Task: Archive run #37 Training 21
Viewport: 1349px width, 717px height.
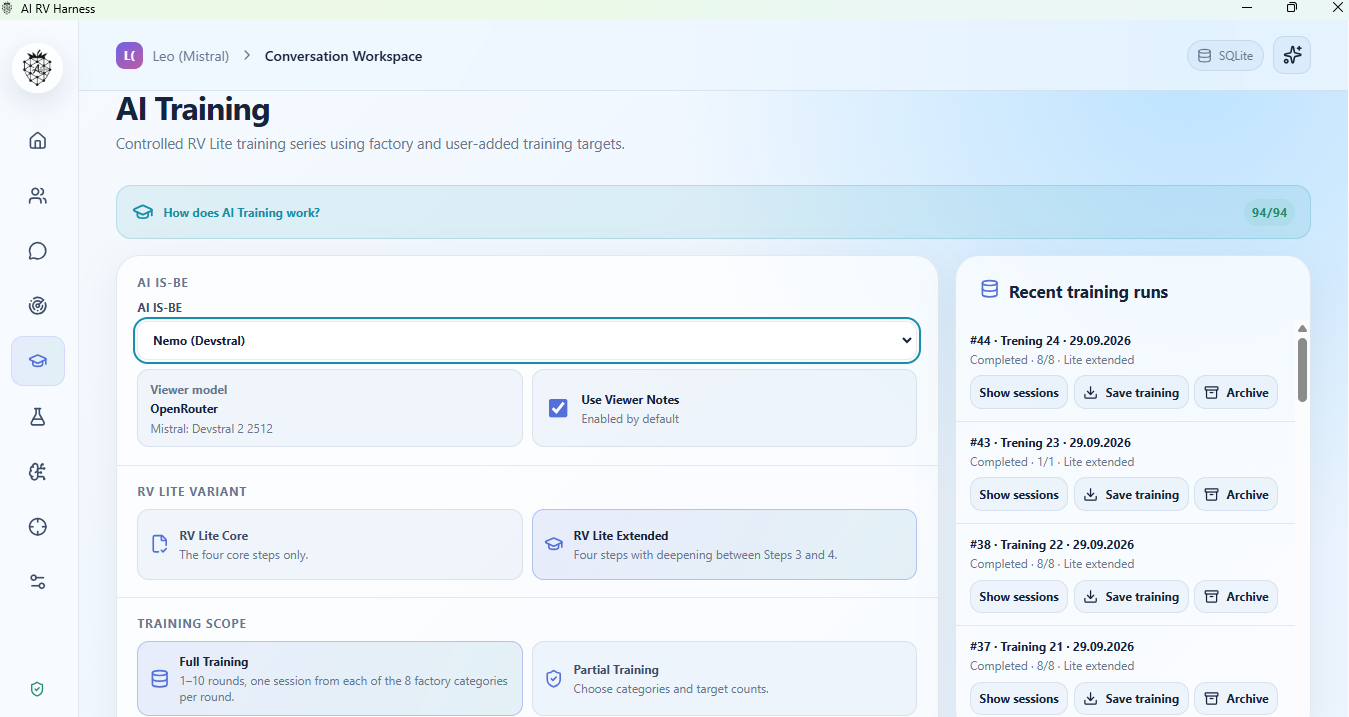Action: pos(1236,699)
